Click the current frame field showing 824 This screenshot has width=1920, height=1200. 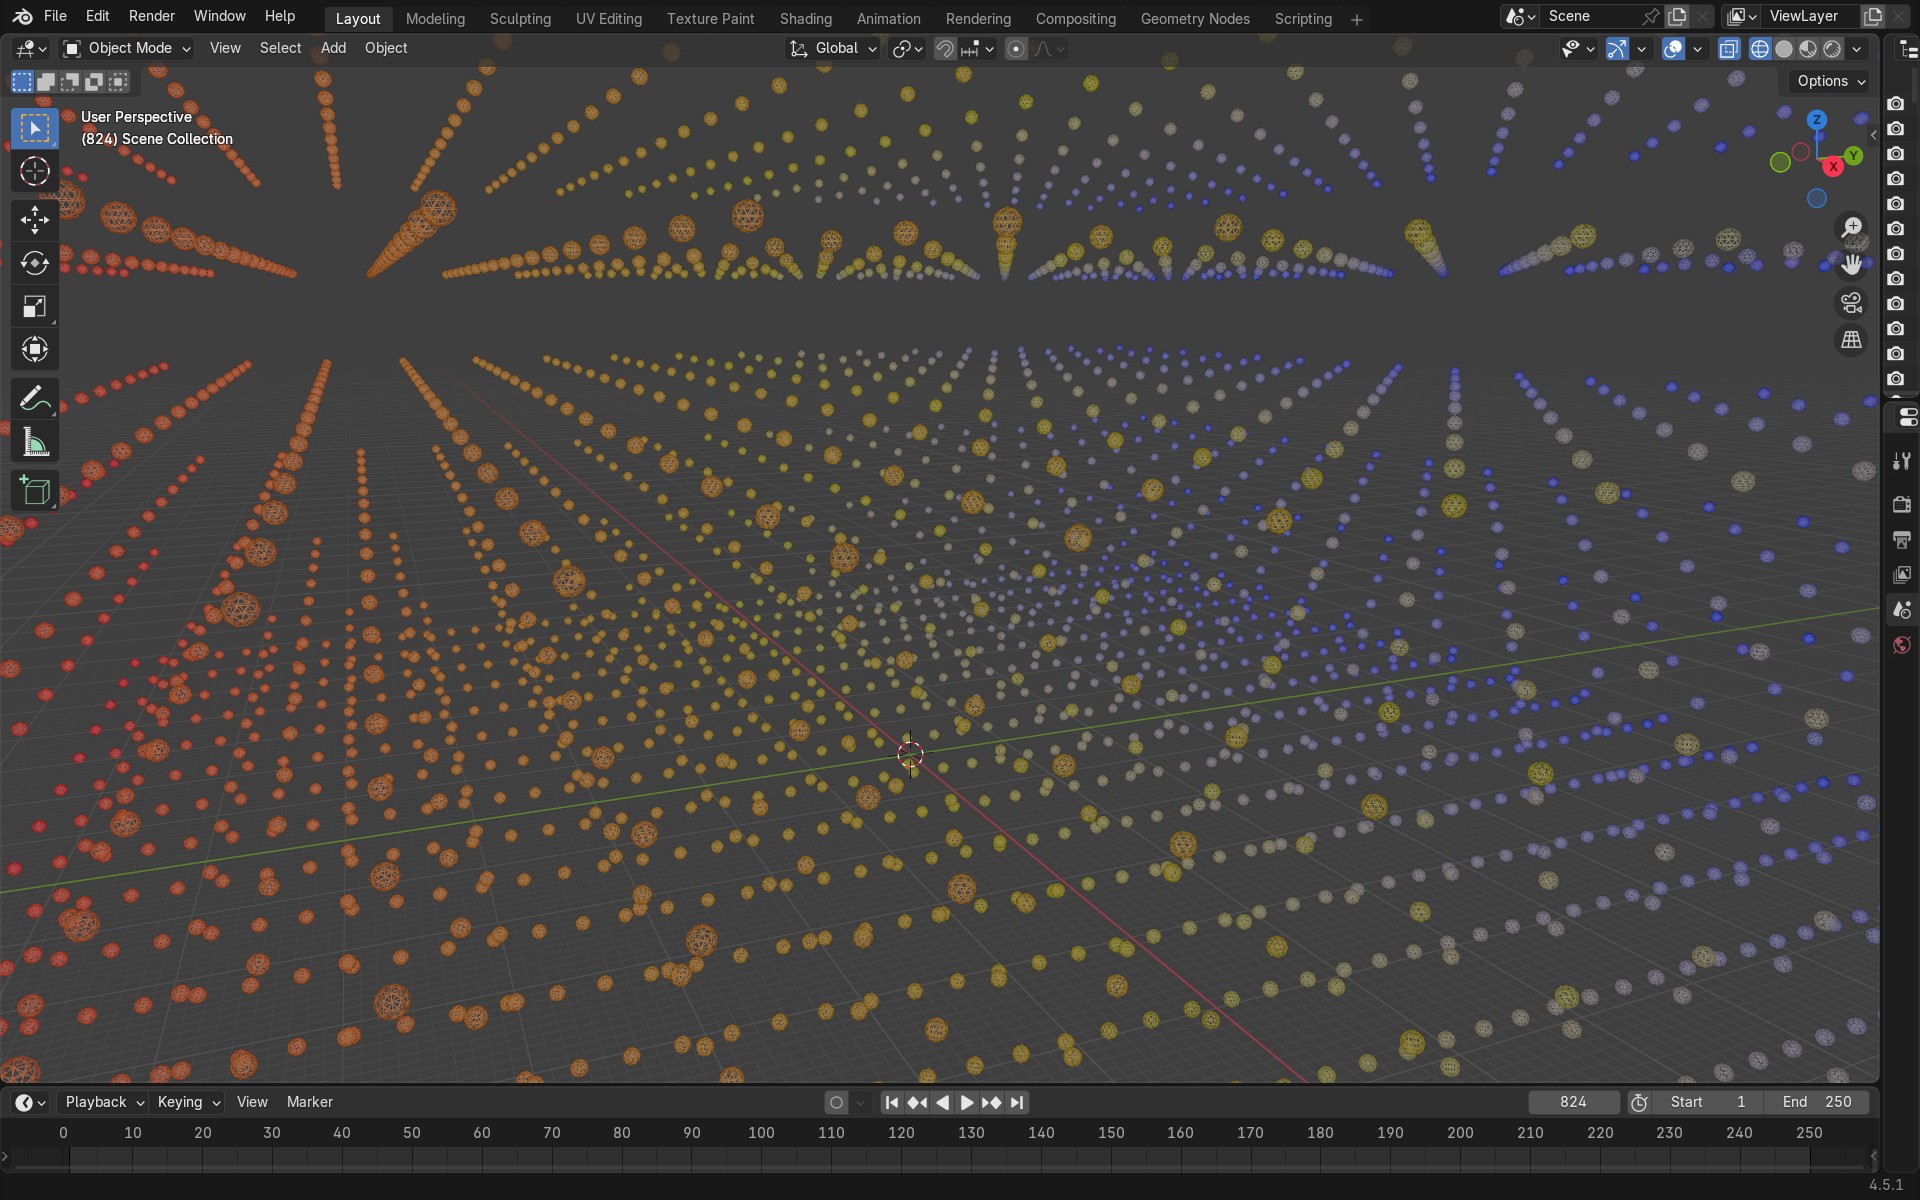point(1573,1102)
